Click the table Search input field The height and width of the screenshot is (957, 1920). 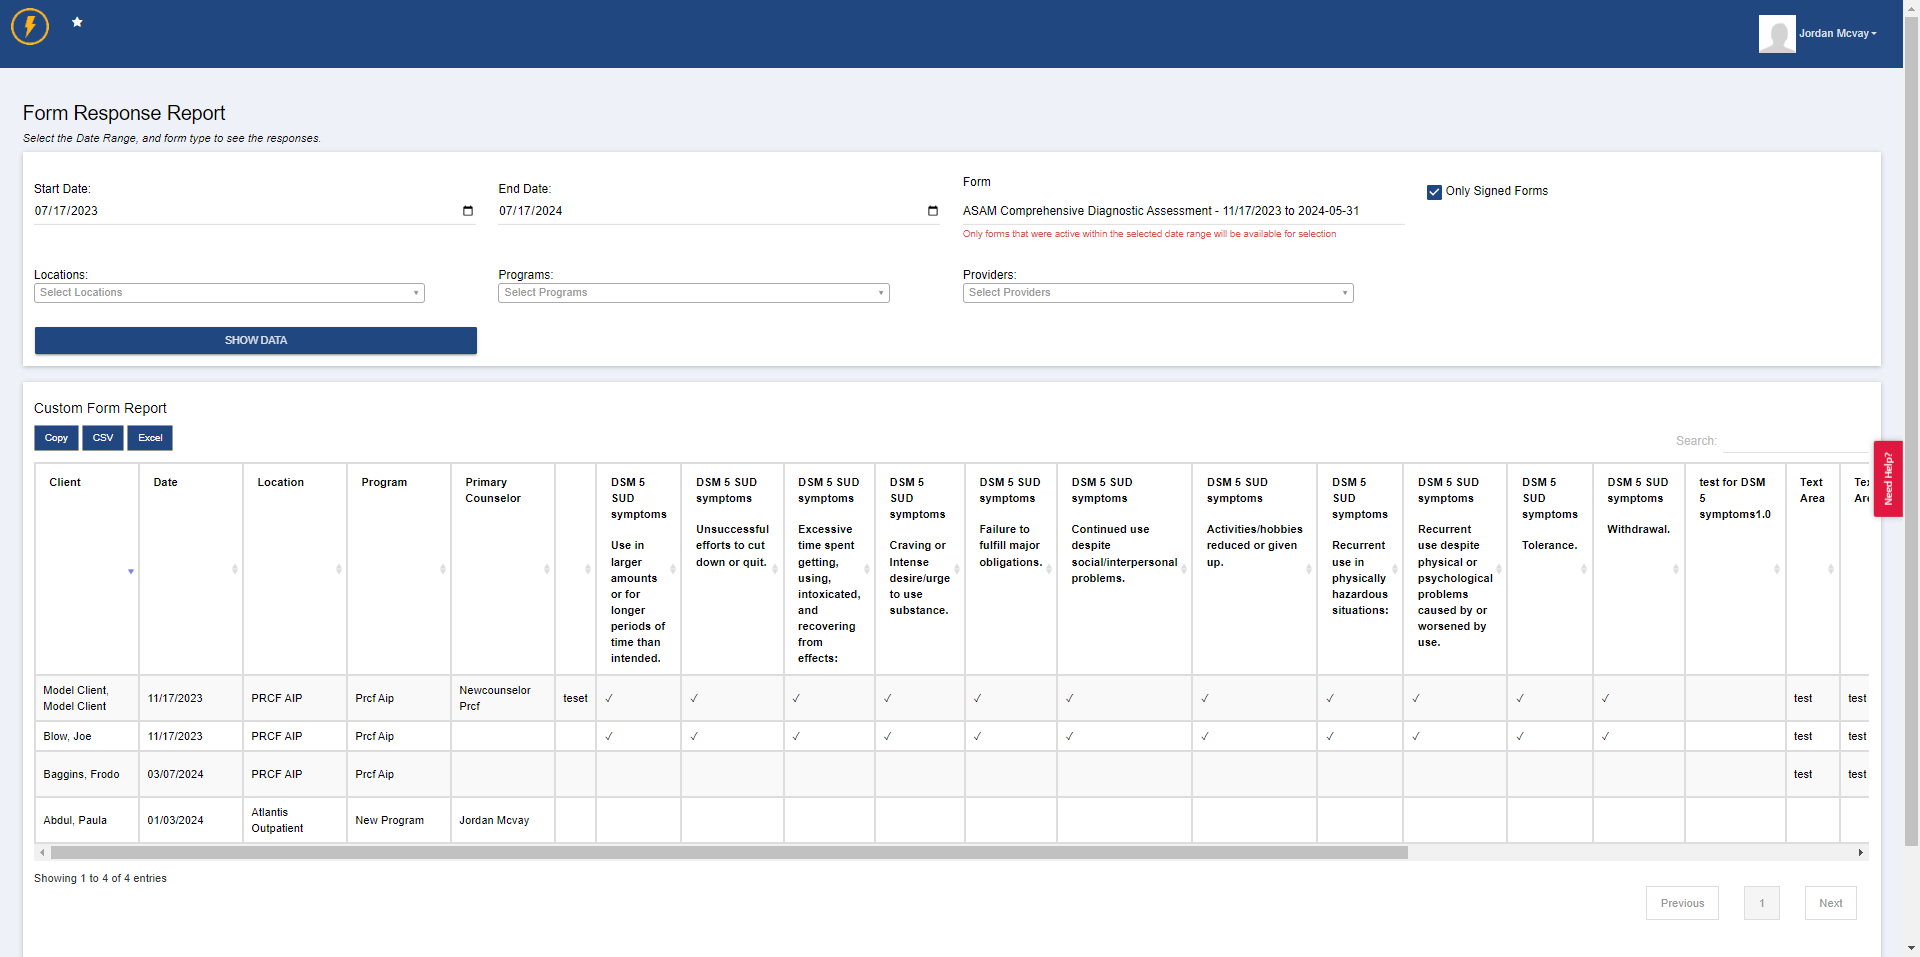click(x=1795, y=441)
